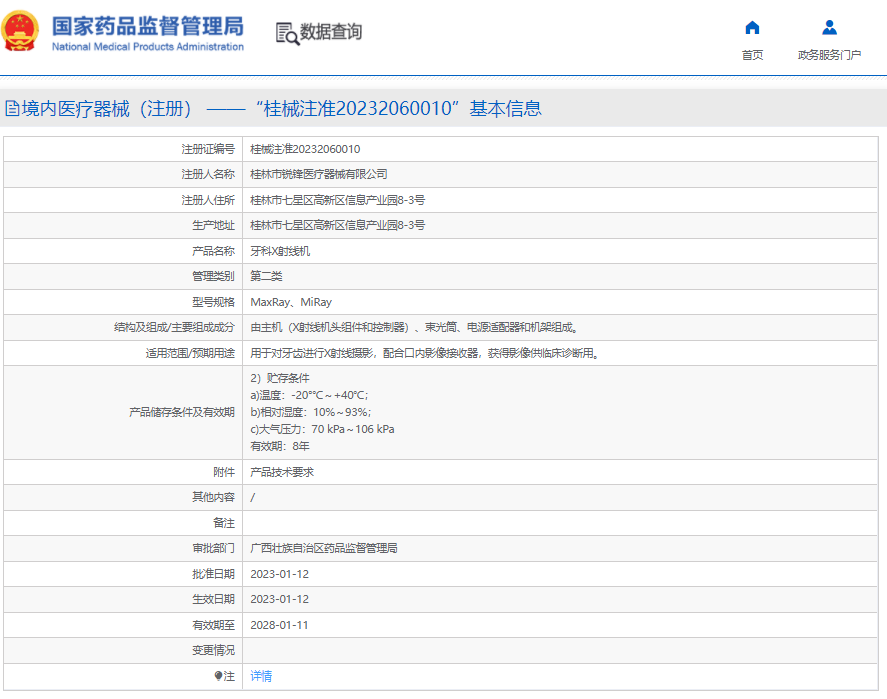
Task: Click atmospheric pressure line 70 kPa～106 kPa
Action: pos(322,429)
